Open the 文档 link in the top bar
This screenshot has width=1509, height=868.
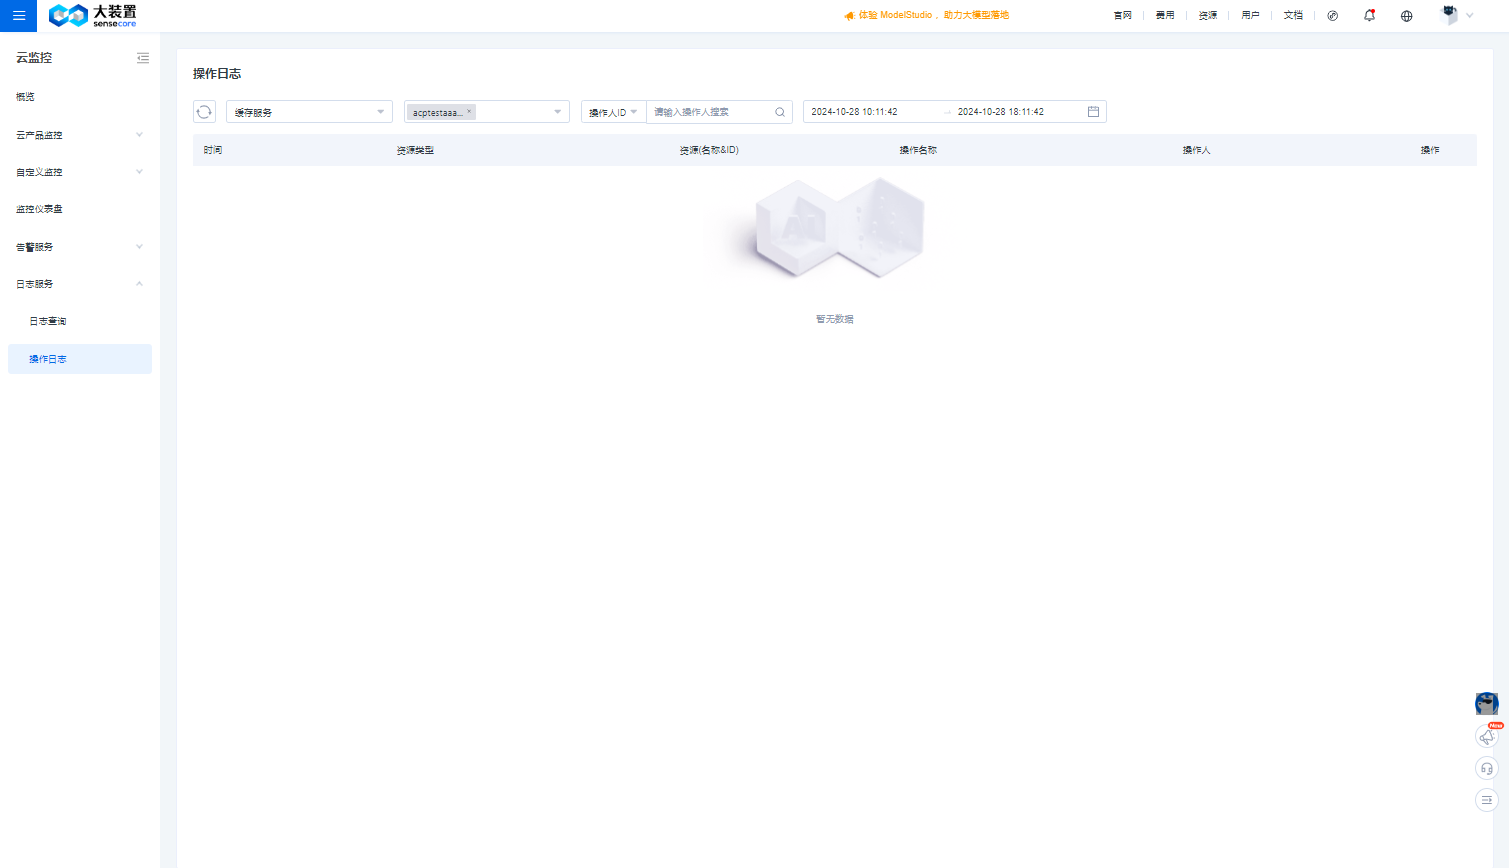[1293, 16]
